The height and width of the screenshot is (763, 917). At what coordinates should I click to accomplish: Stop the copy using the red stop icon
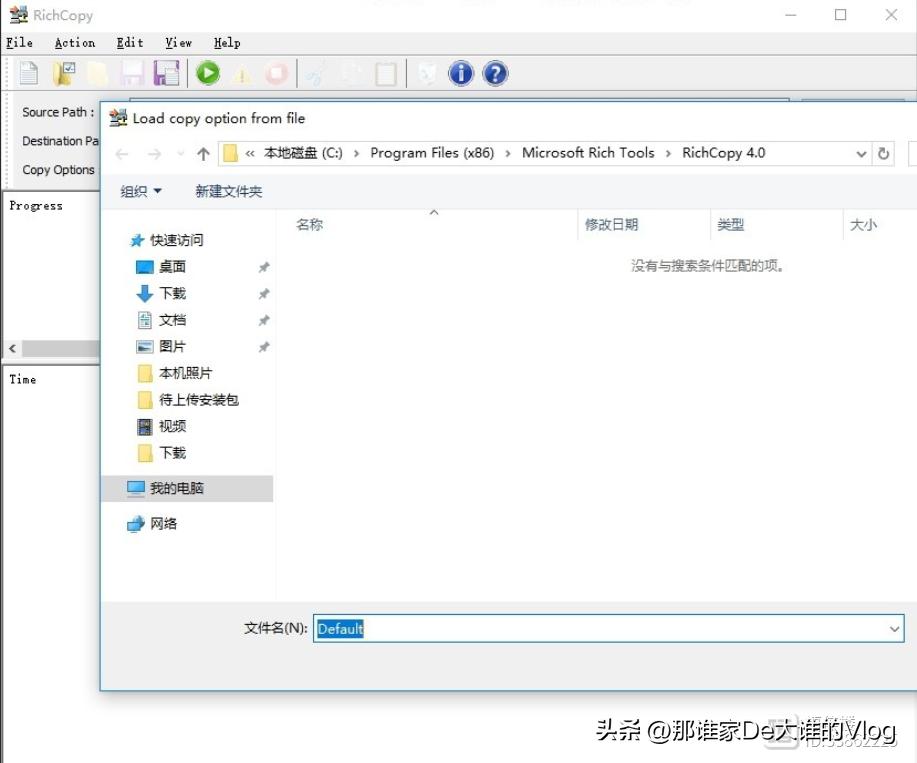276,73
